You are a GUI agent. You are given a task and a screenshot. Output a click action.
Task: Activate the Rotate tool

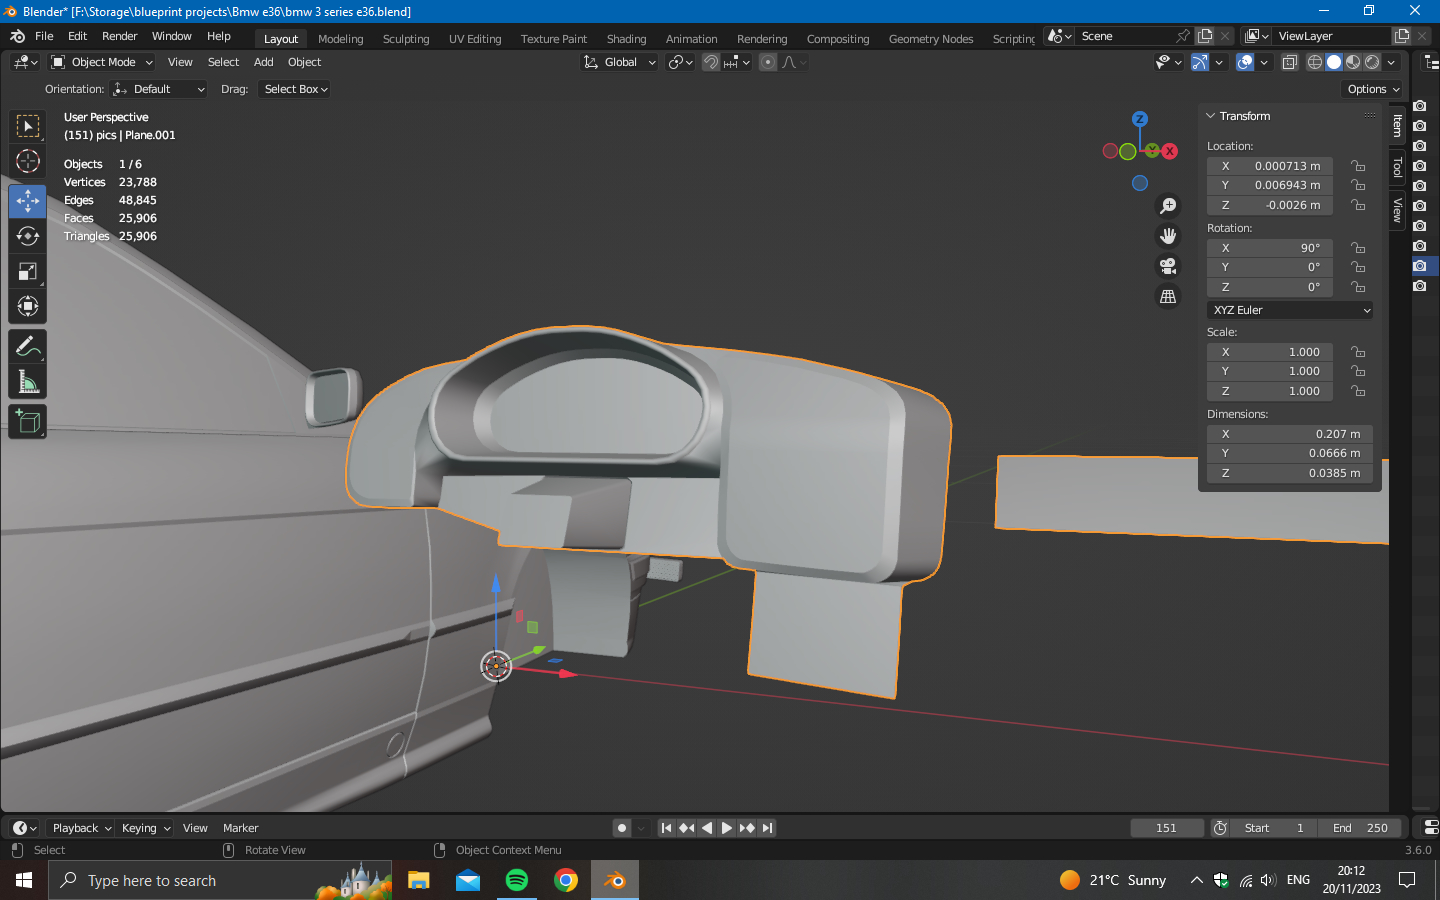coord(27,236)
